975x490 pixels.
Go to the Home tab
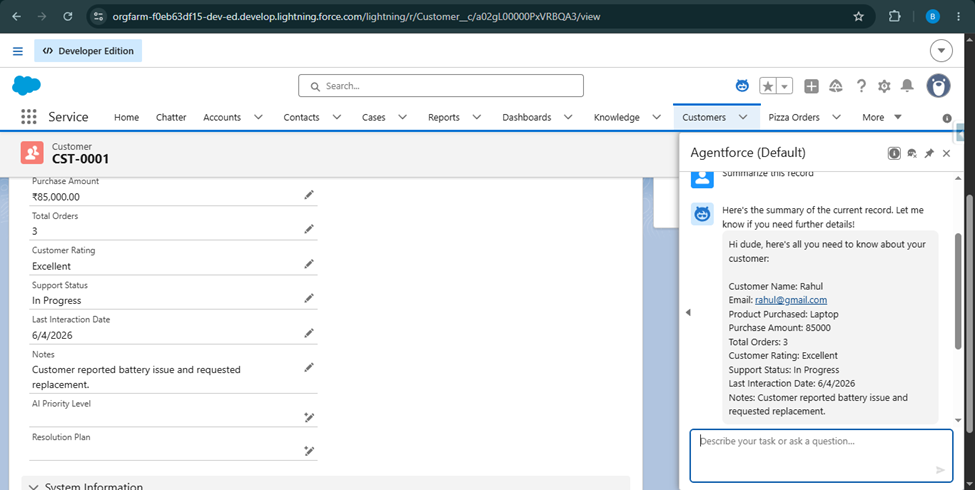pyautogui.click(x=126, y=117)
